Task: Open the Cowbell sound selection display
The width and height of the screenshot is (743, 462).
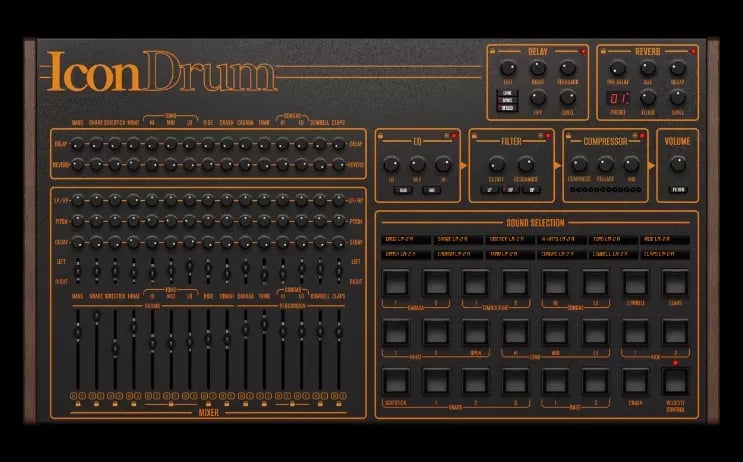Action: pyautogui.click(x=613, y=254)
